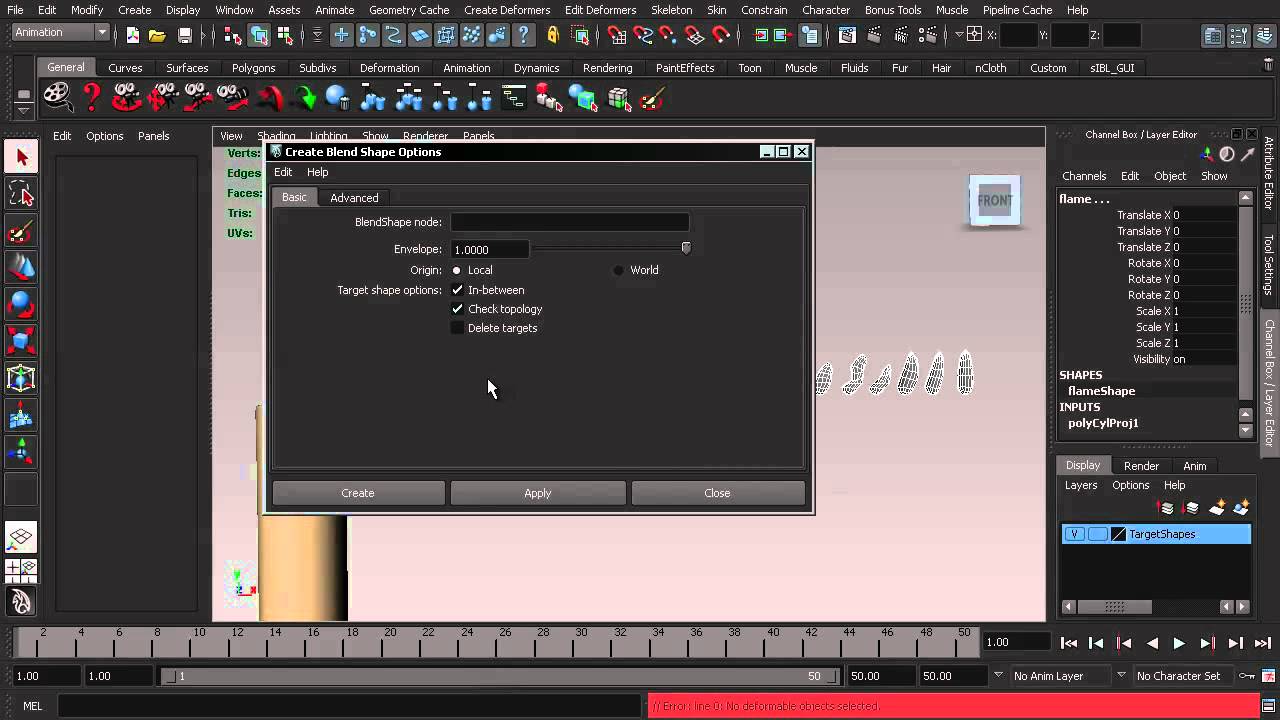Image resolution: width=1280 pixels, height=720 pixels.
Task: Toggle display type box of TargetShapes layer
Action: coord(1097,534)
